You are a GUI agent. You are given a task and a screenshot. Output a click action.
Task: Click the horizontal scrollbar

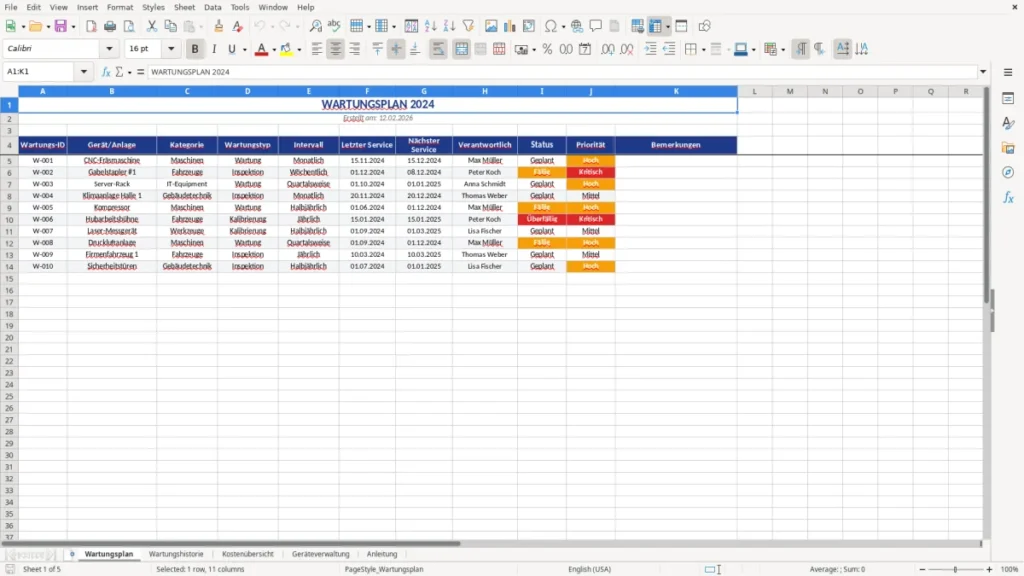point(231,543)
